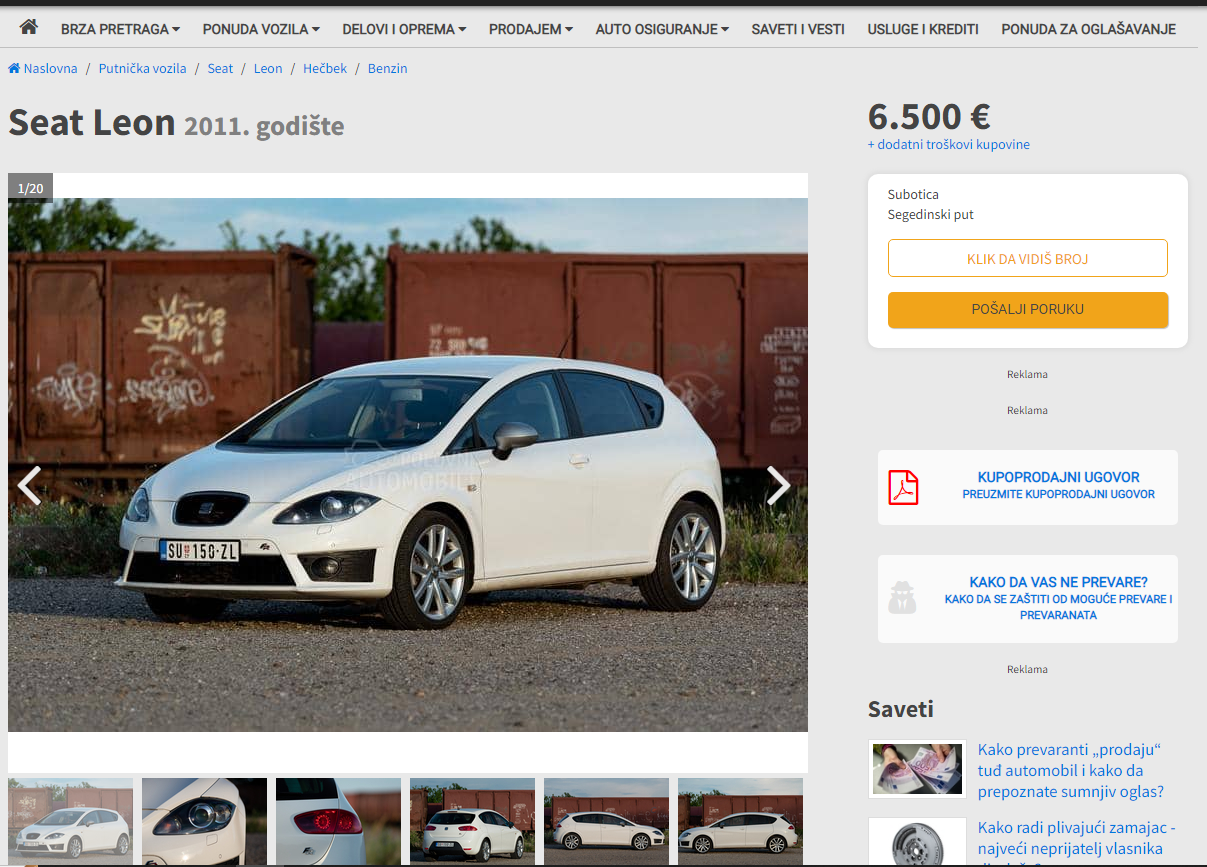This screenshot has width=1207, height=867.
Task: Open the red PDF contract icon
Action: coord(903,487)
